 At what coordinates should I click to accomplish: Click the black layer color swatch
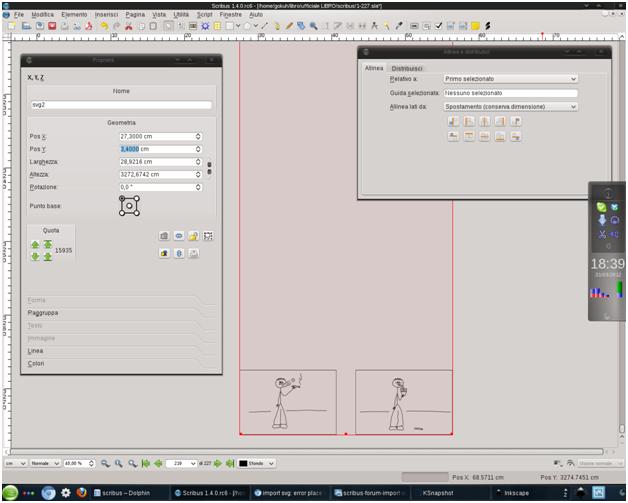tap(243, 463)
